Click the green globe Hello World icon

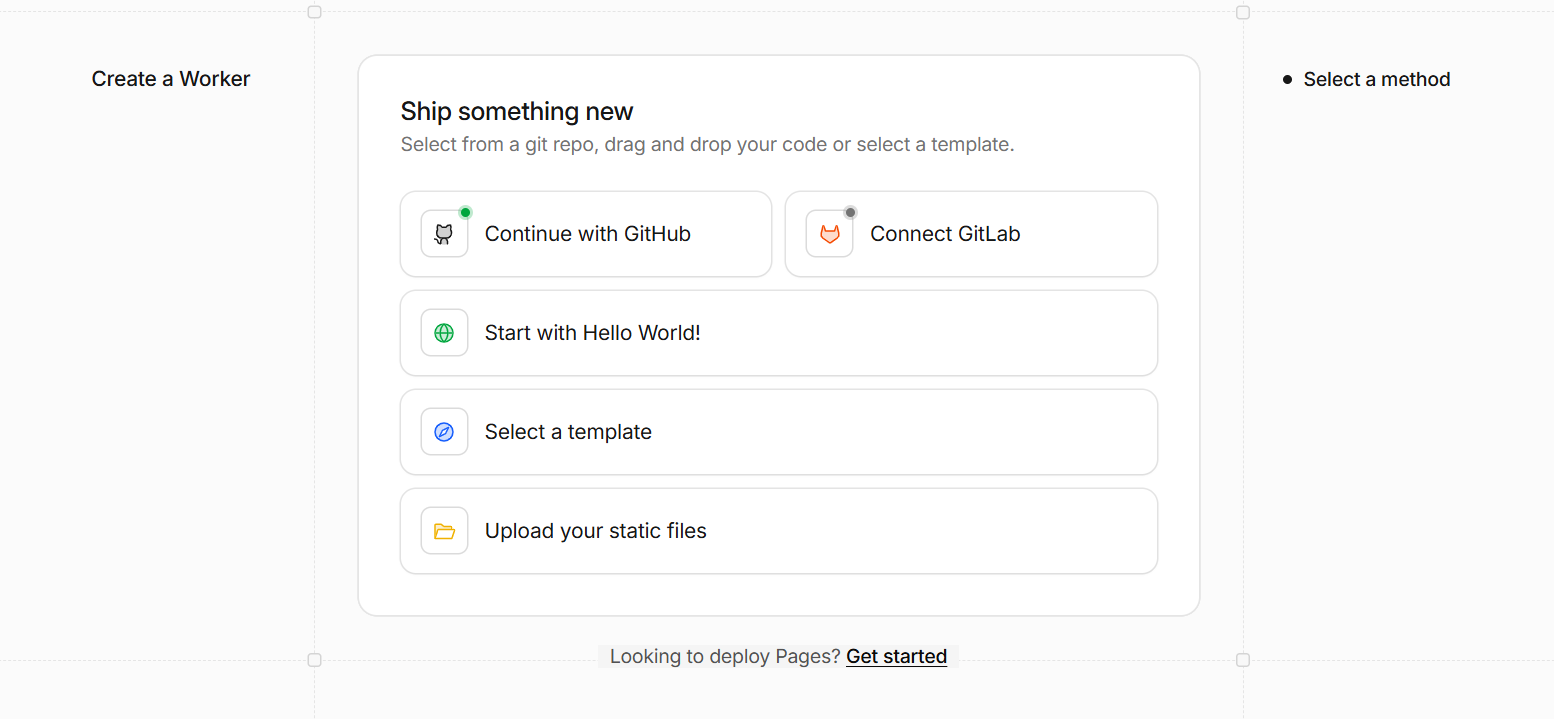[x=444, y=333]
